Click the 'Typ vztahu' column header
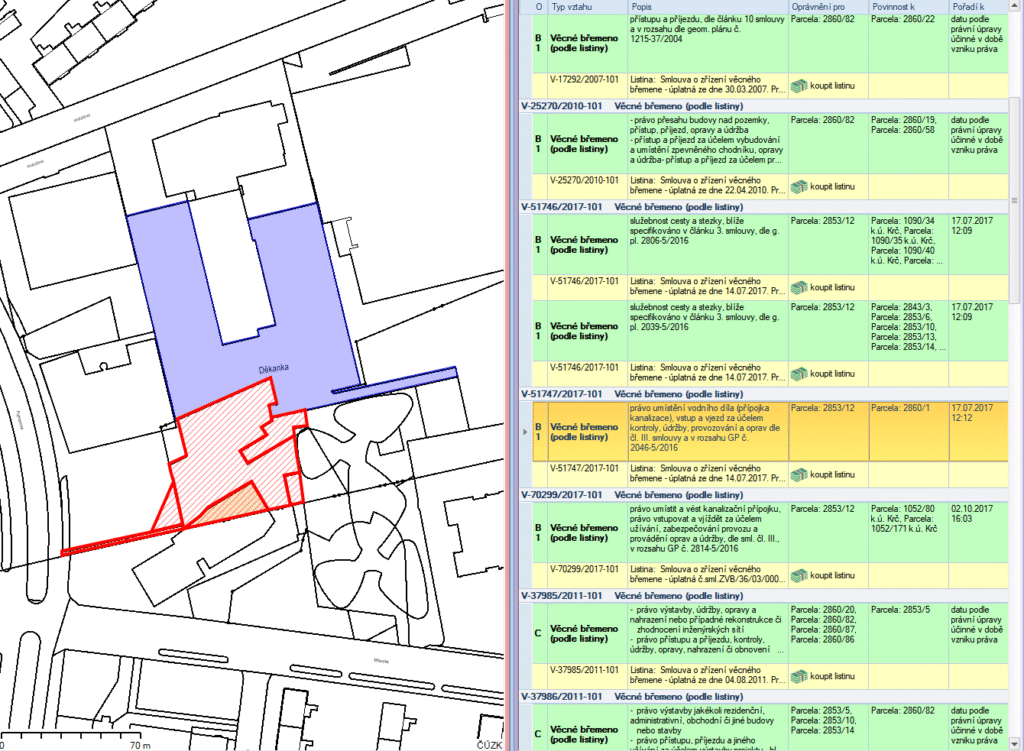 pyautogui.click(x=587, y=7)
